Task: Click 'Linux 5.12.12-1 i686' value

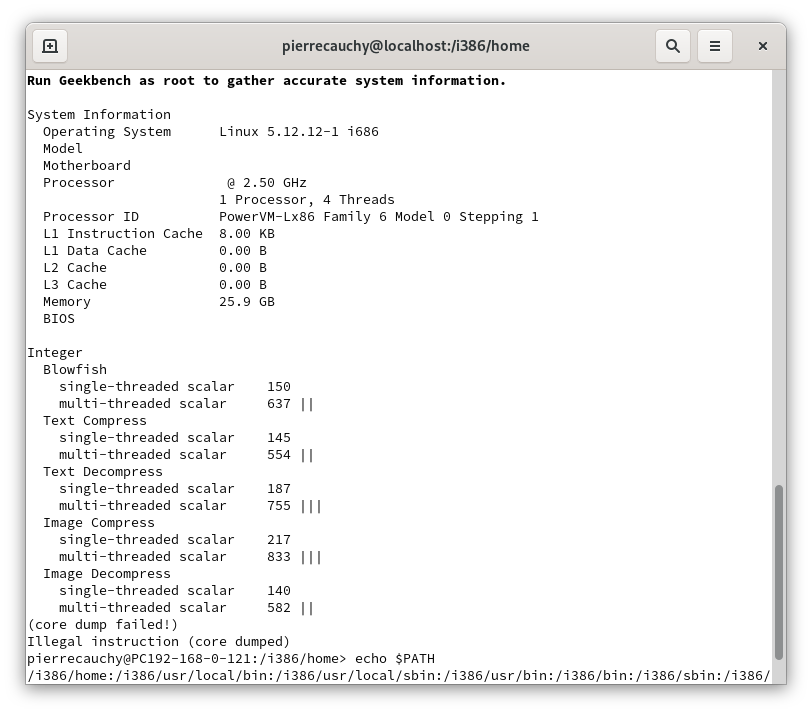Action: pos(299,132)
